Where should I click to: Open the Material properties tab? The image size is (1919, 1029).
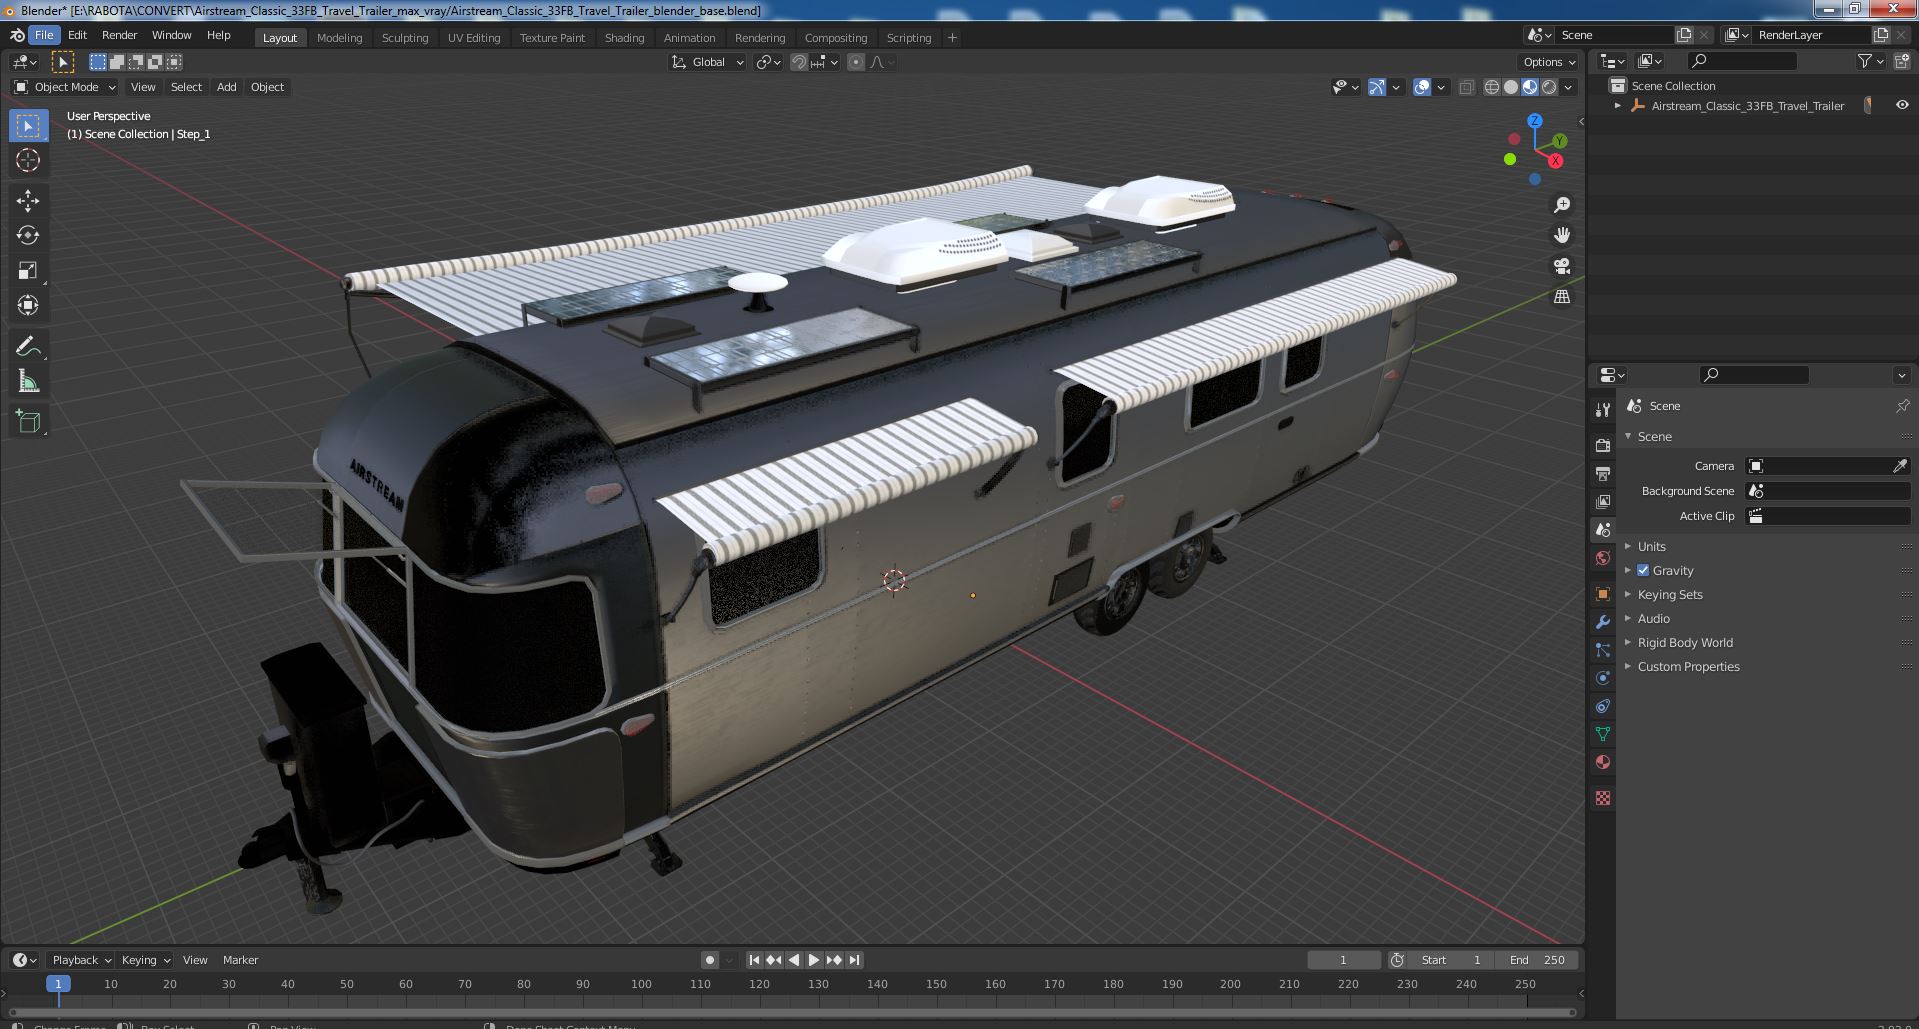(x=1603, y=762)
